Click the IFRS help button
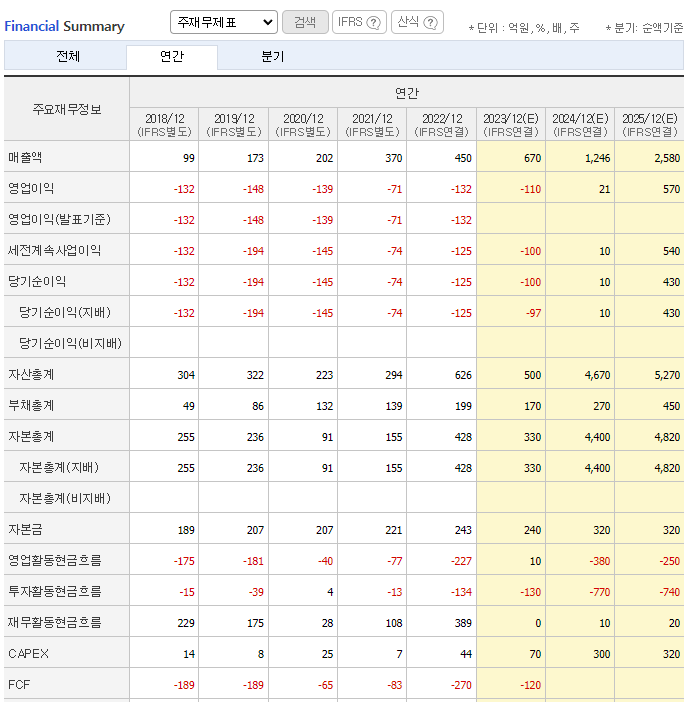Viewport: 696px width, 702px height. [x=359, y=22]
